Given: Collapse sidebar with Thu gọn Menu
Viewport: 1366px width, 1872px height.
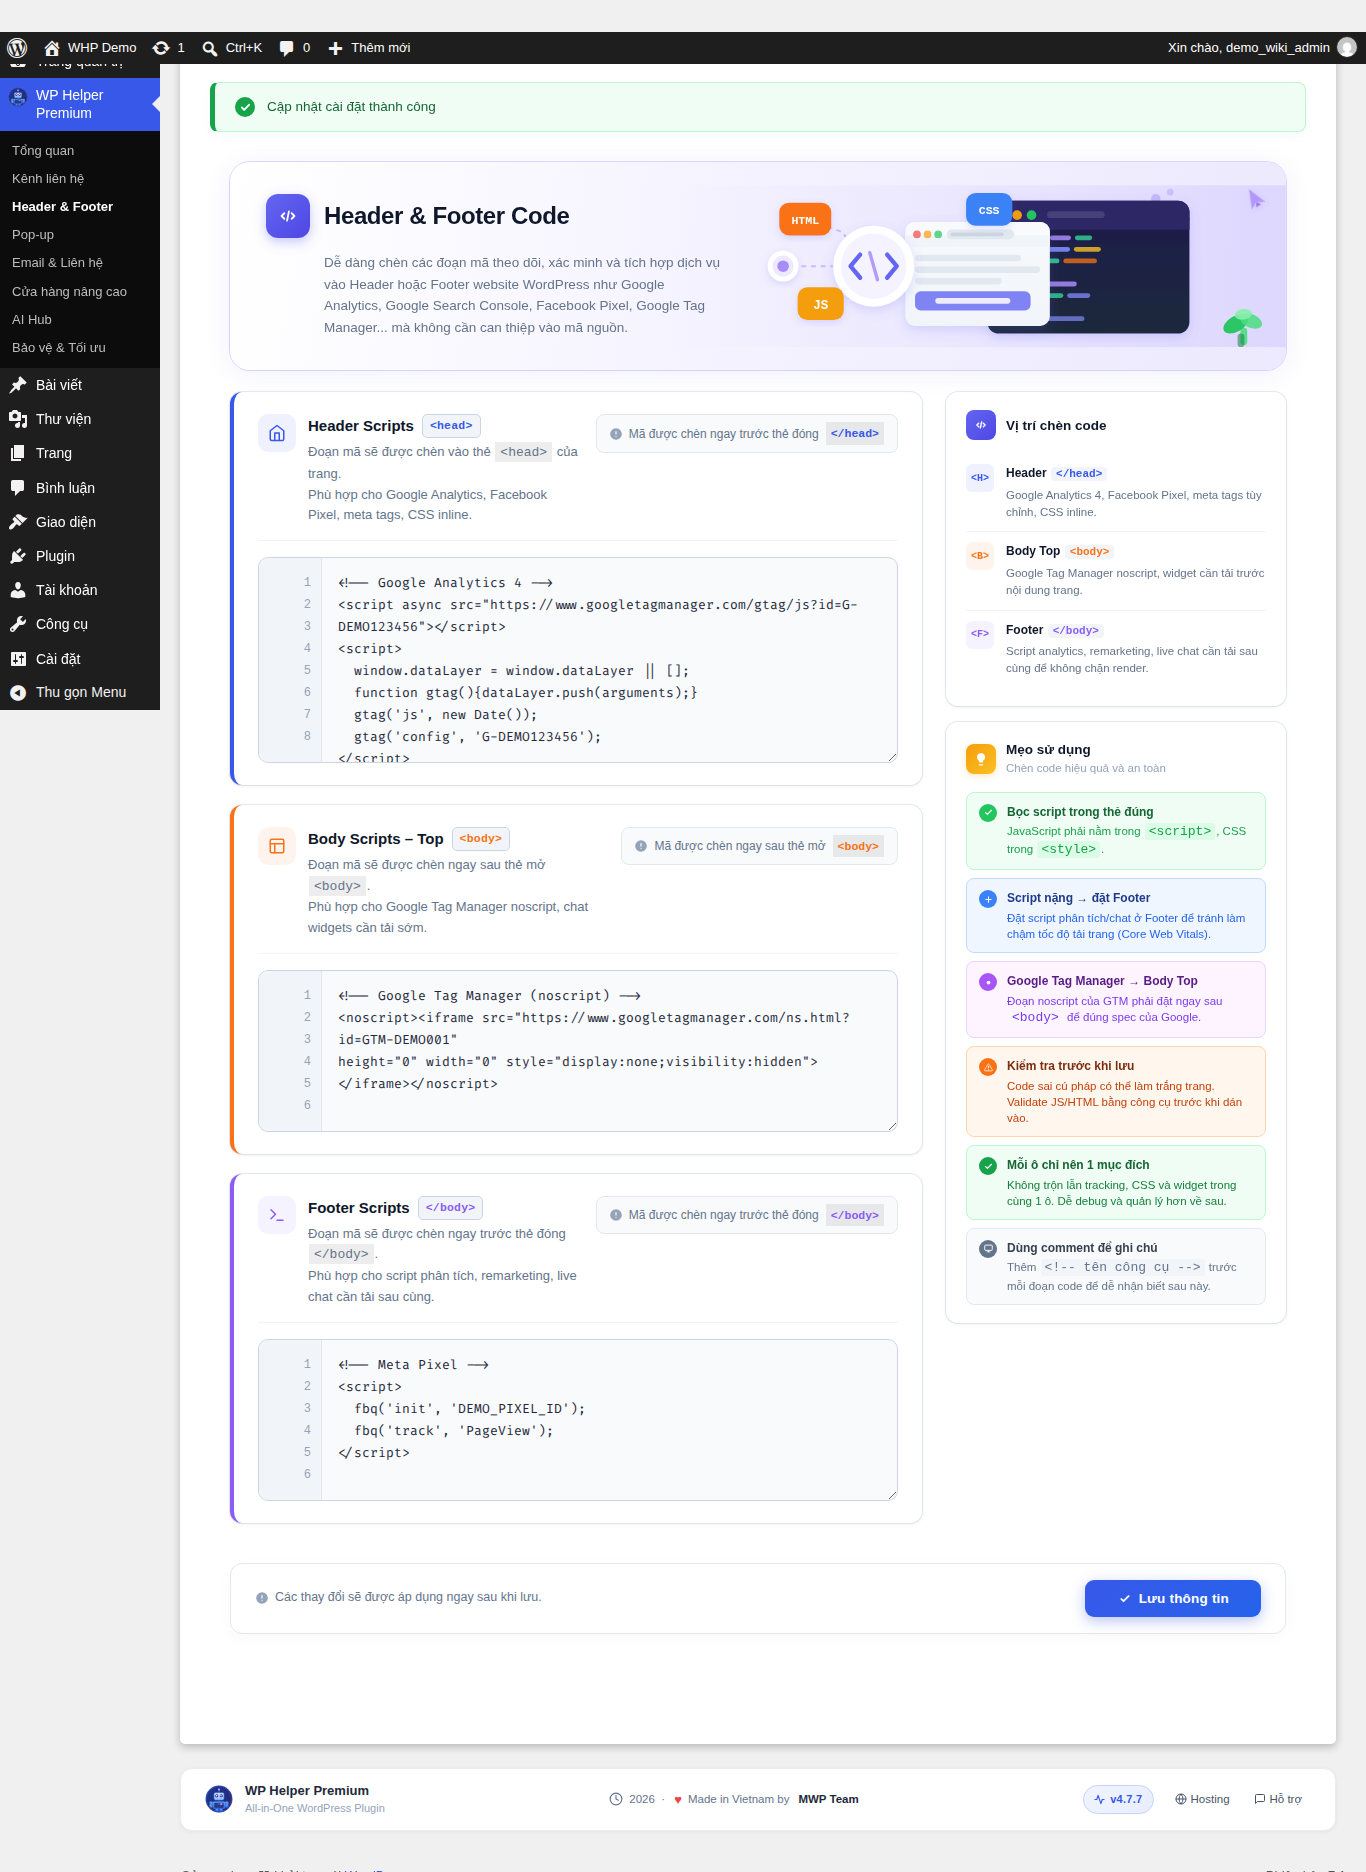Looking at the screenshot, I should click(x=80, y=692).
